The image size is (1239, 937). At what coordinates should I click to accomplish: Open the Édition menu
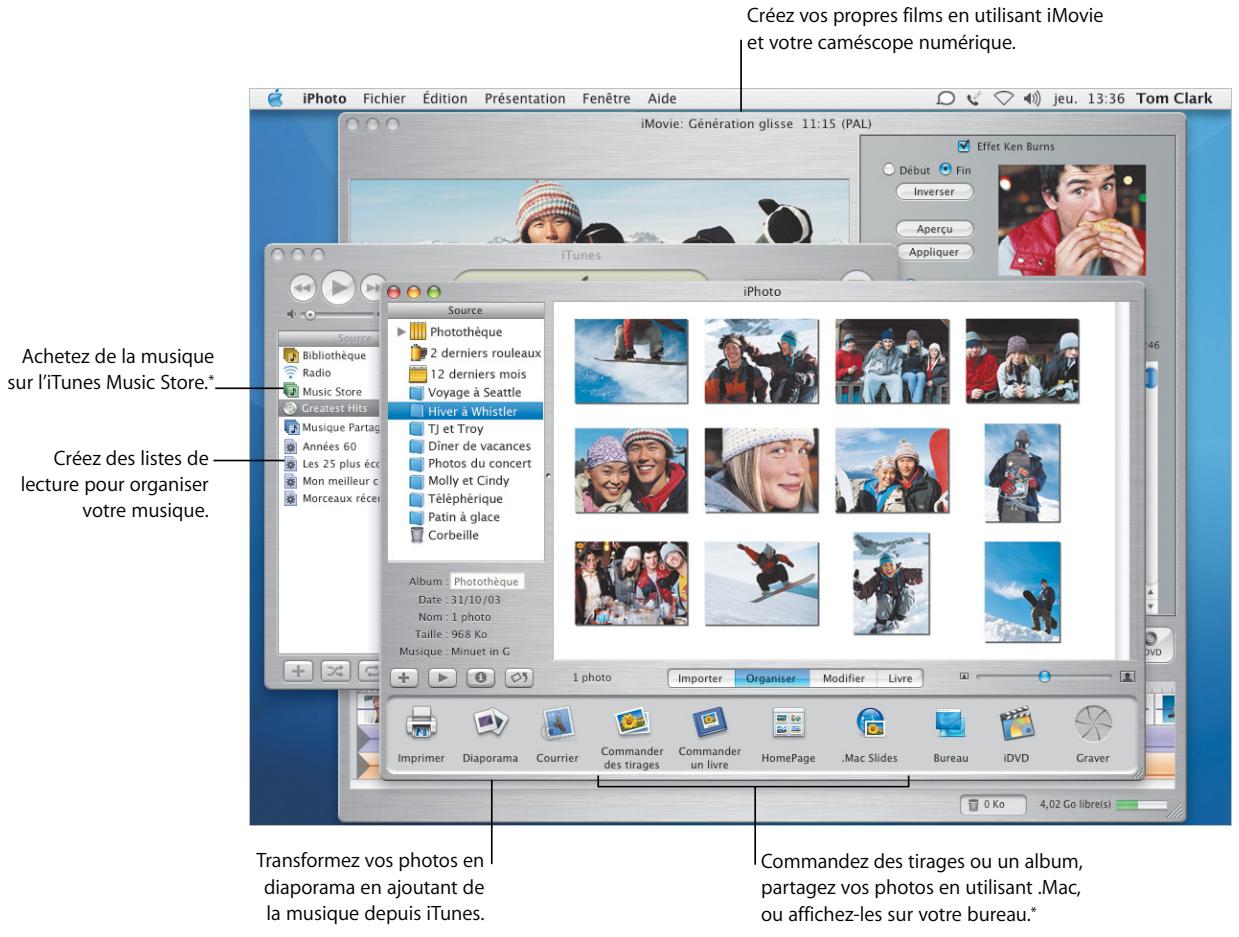(x=445, y=99)
